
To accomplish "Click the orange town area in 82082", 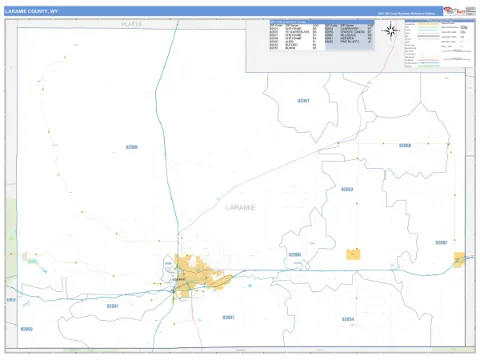I will click(459, 260).
